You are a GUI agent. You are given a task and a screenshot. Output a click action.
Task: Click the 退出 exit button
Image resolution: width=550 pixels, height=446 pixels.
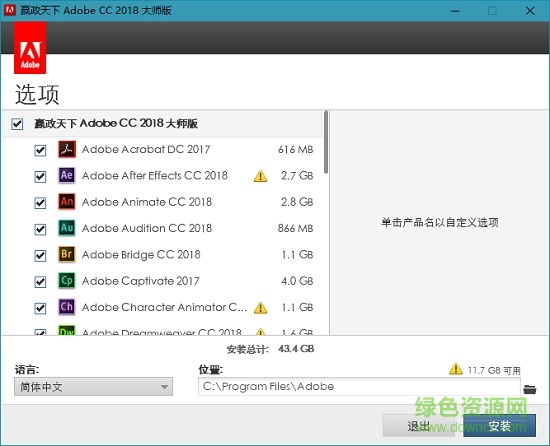point(418,426)
